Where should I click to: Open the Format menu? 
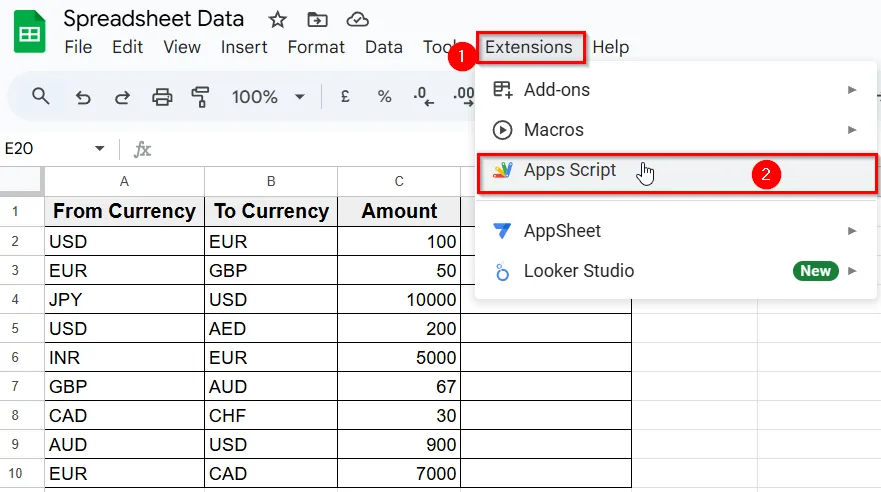coord(316,47)
